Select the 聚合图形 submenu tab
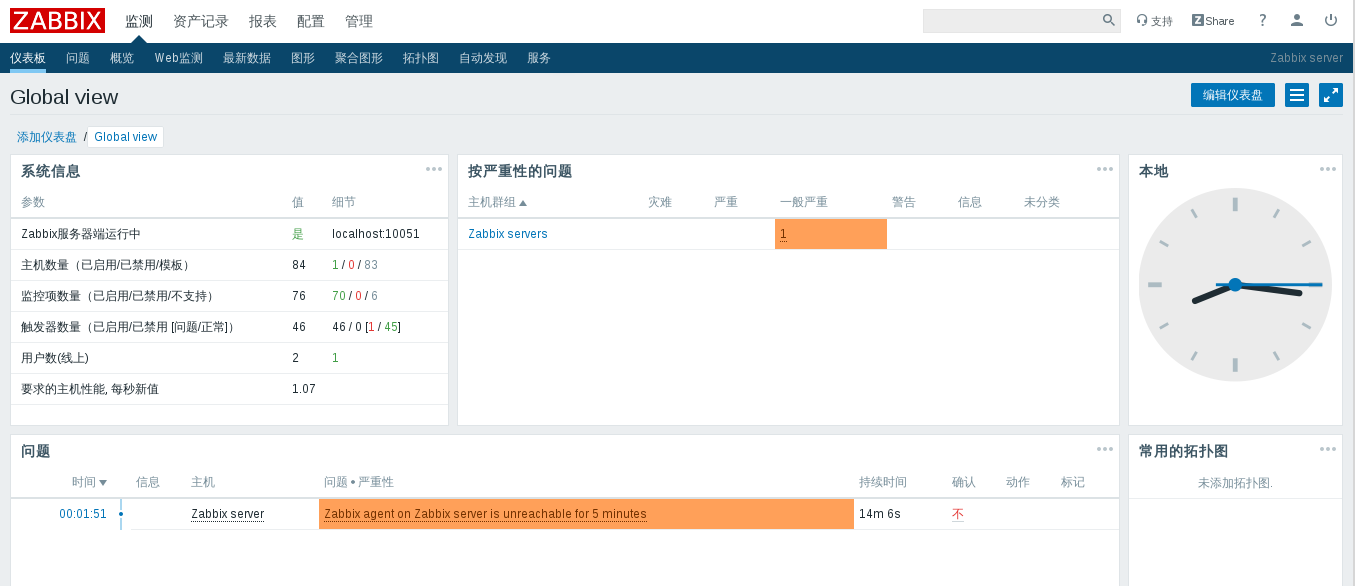 pyautogui.click(x=359, y=58)
